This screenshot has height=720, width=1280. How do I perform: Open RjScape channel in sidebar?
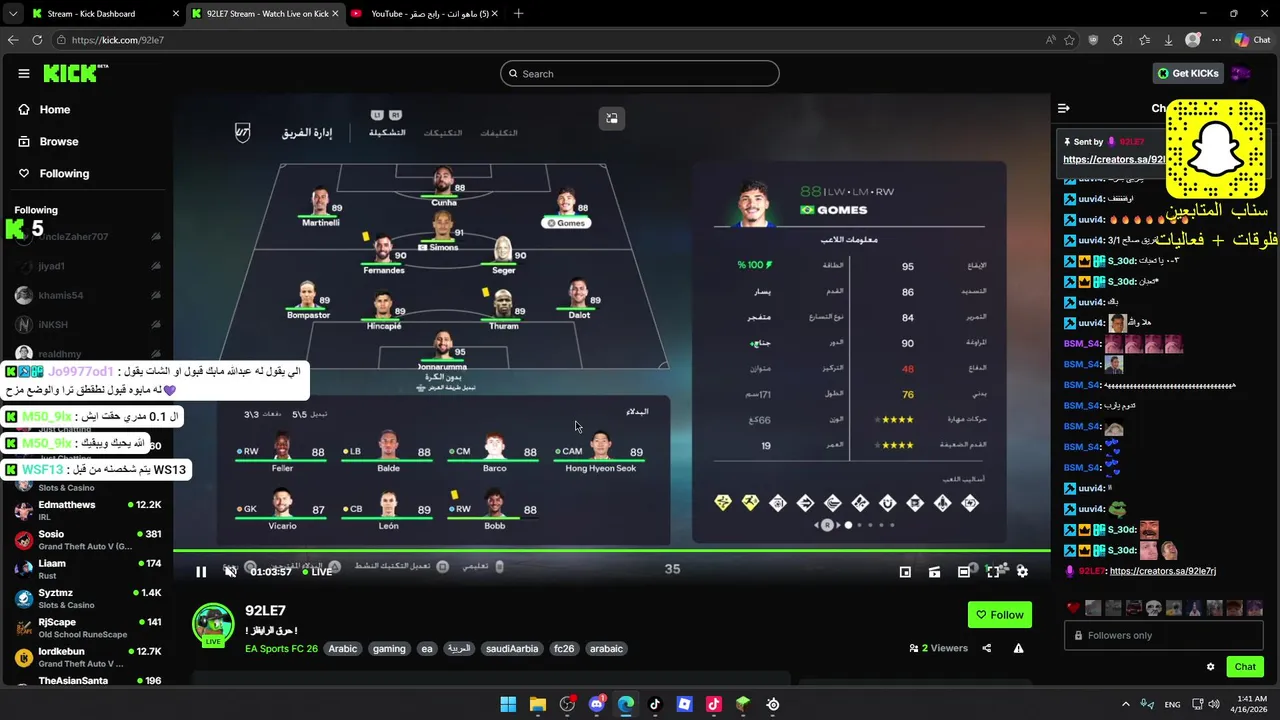click(87, 627)
